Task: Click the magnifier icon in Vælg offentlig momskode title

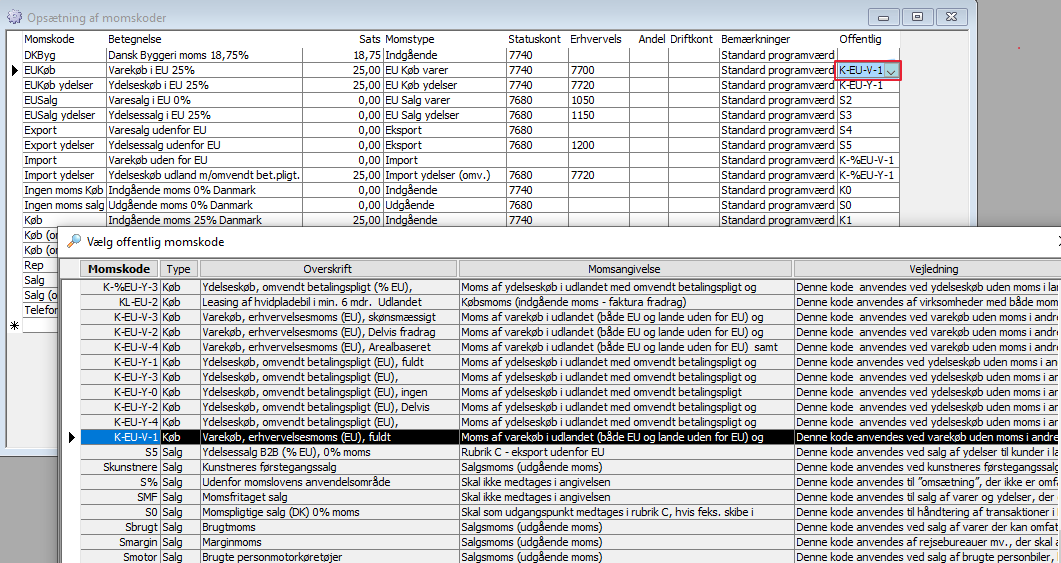Action: click(x=74, y=241)
